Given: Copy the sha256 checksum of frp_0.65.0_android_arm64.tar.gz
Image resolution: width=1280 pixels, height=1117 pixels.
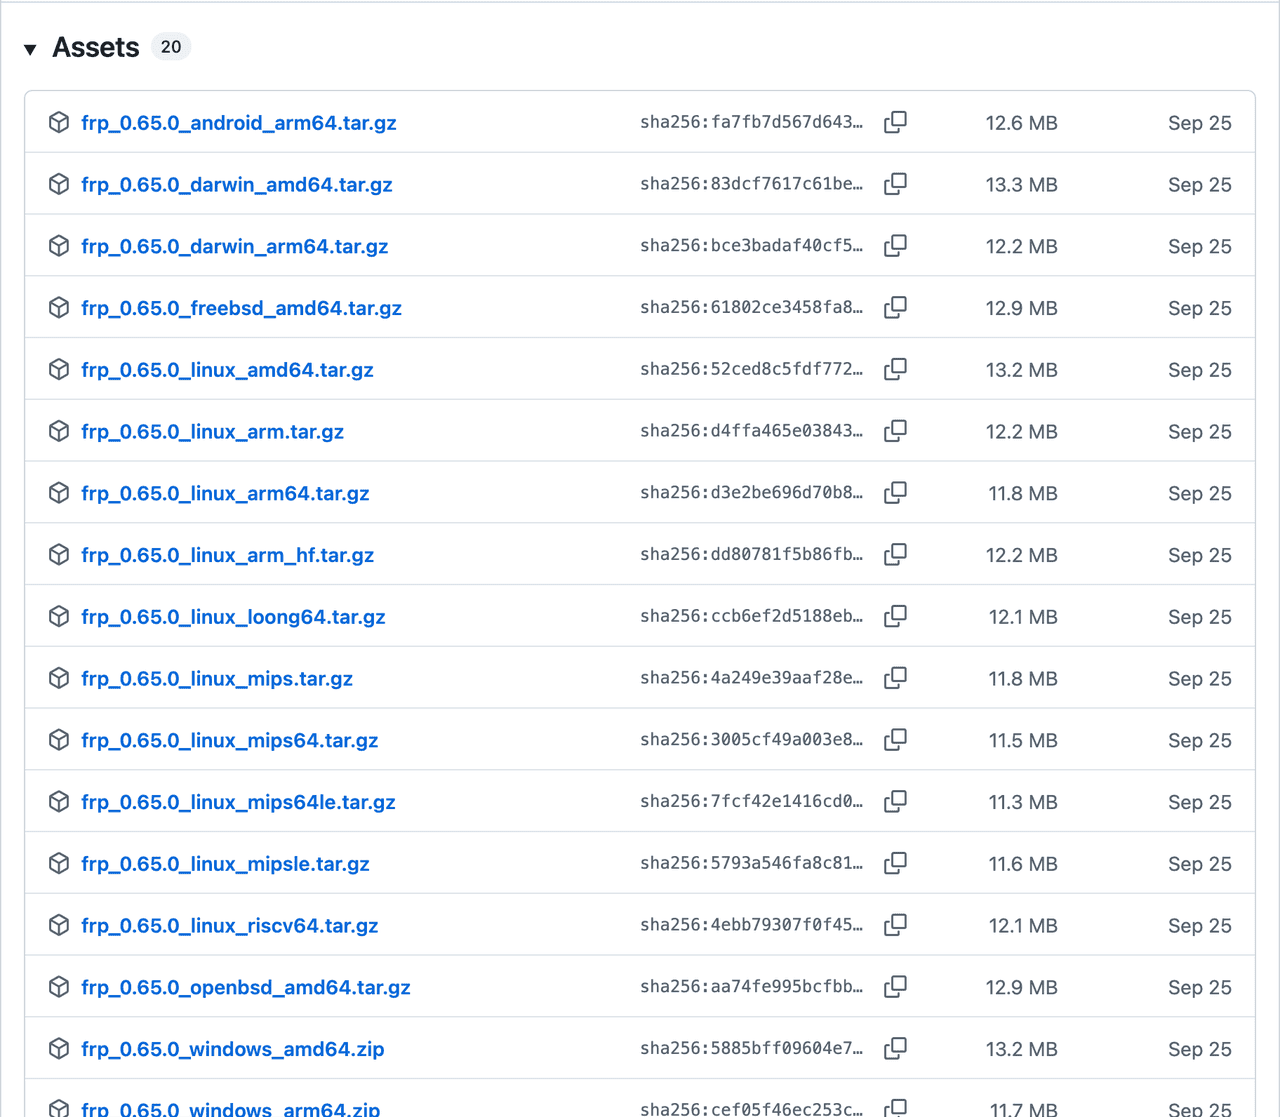Looking at the screenshot, I should point(895,122).
